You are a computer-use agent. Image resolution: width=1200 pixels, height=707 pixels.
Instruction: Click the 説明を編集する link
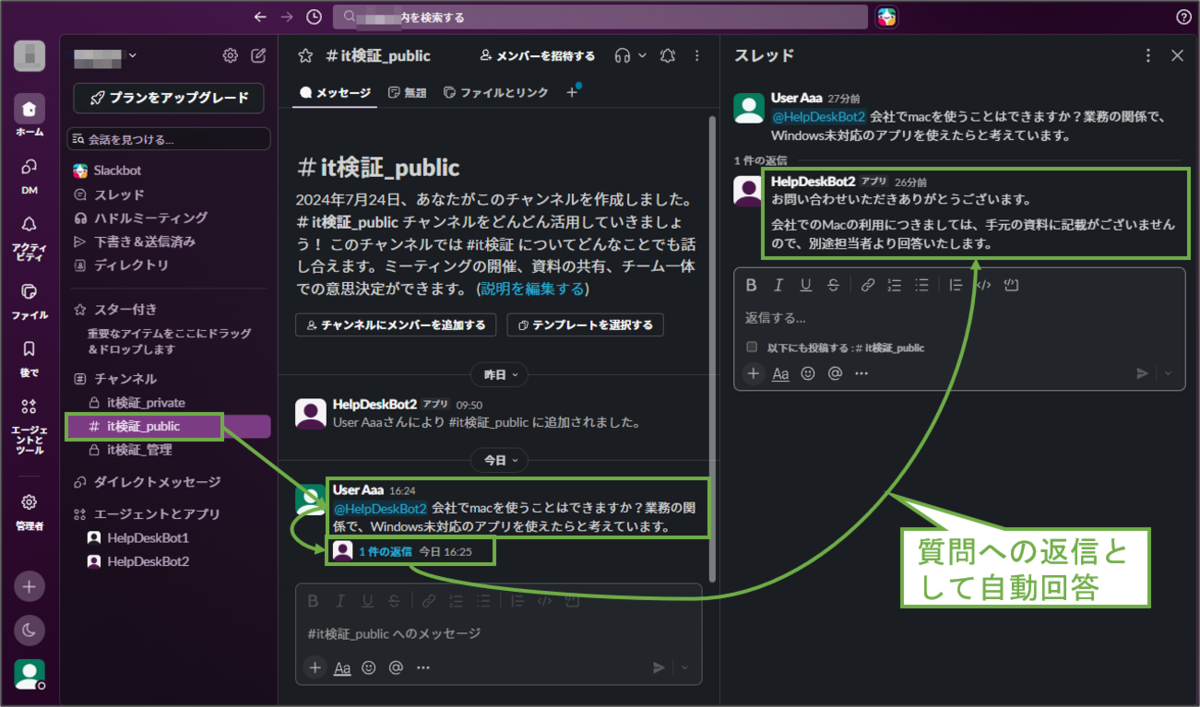tap(532, 290)
